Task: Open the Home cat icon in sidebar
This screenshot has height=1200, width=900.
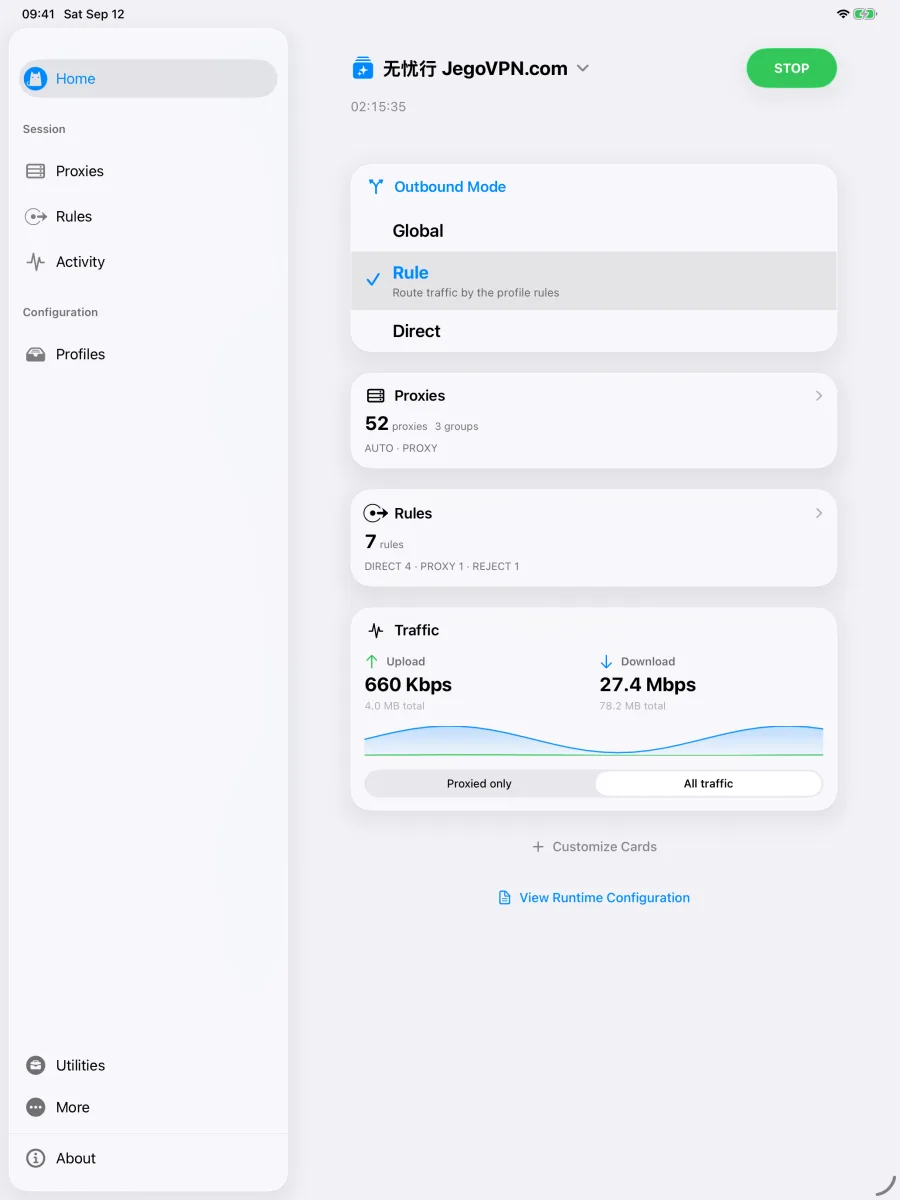Action: 36,79
